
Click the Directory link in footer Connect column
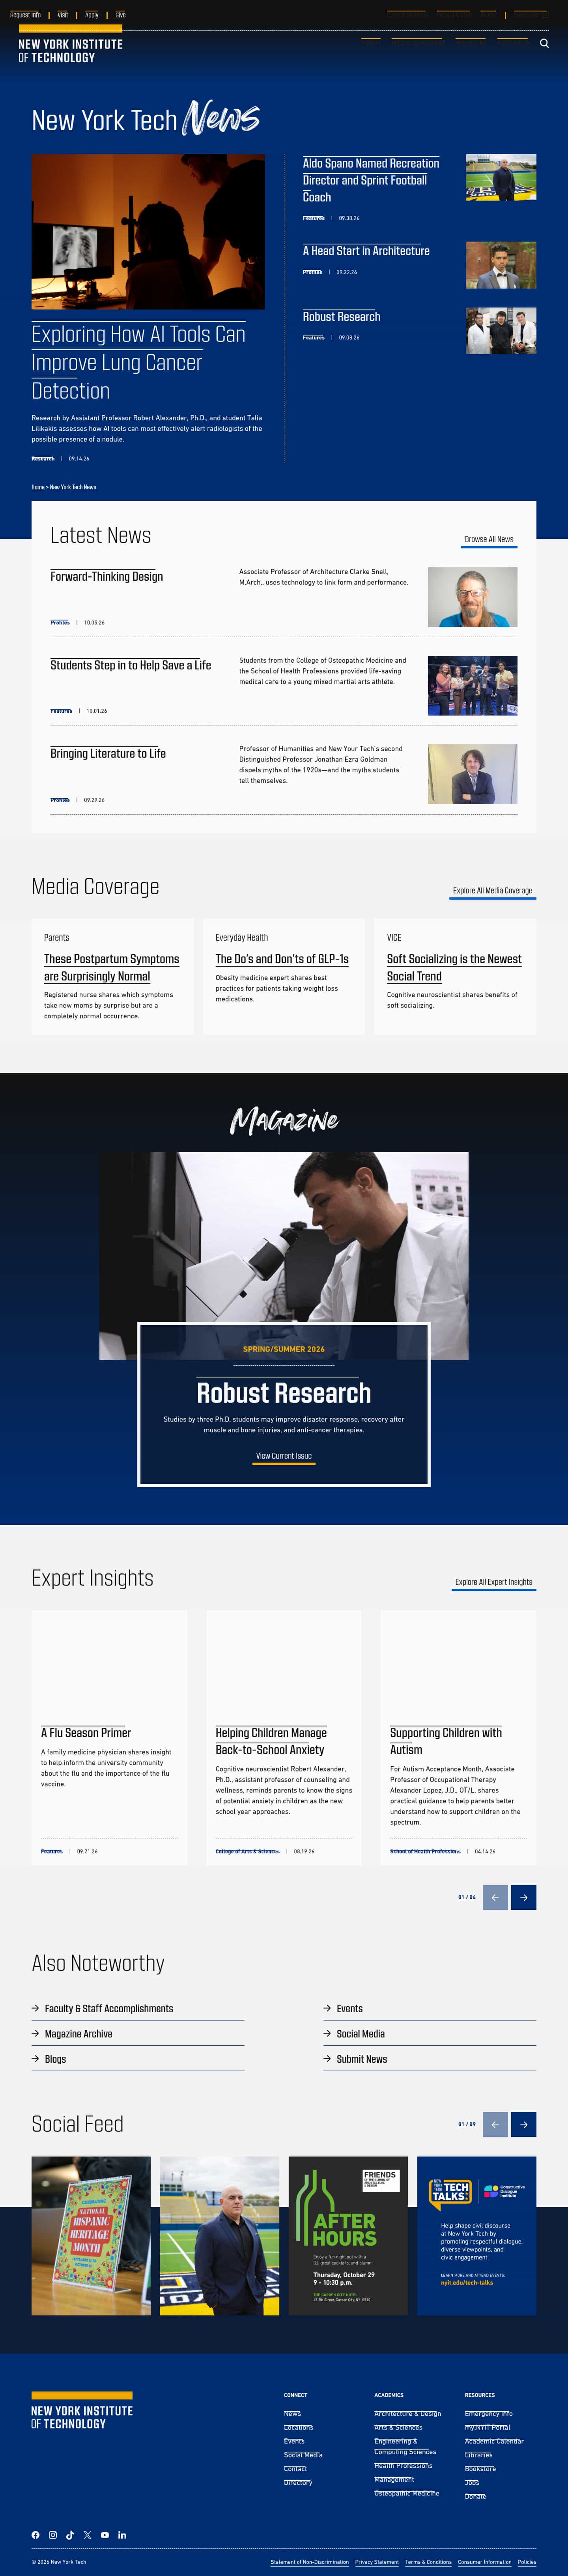298,2482
